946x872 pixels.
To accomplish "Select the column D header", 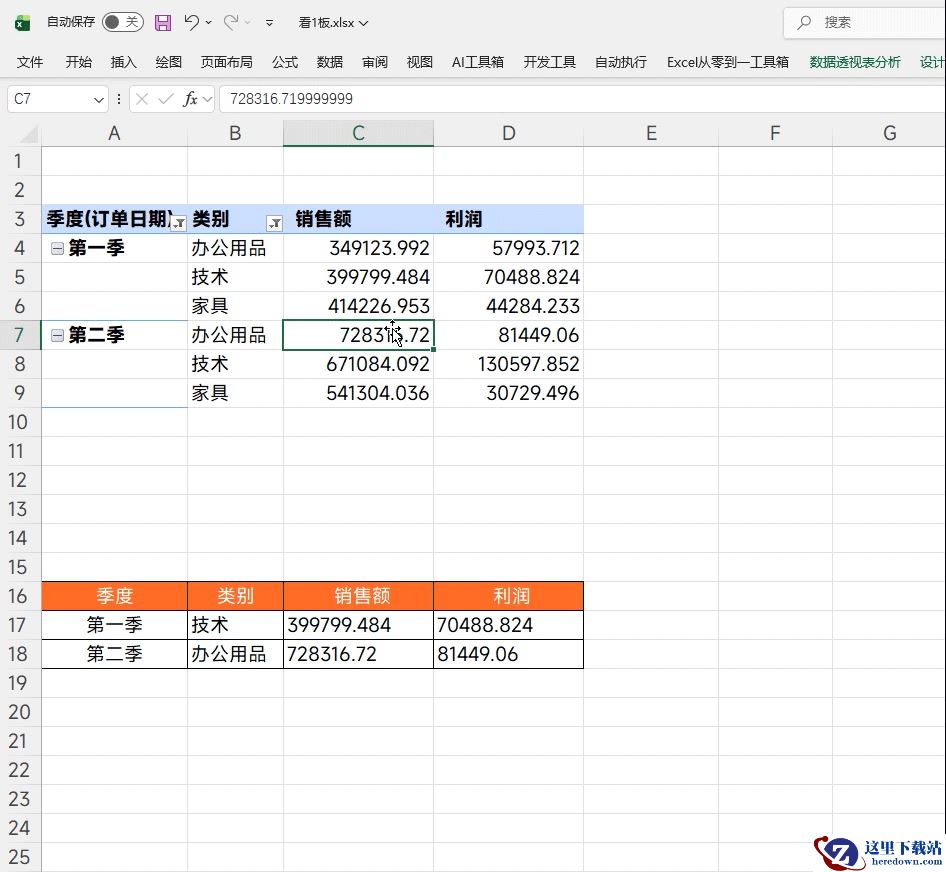I will (508, 134).
